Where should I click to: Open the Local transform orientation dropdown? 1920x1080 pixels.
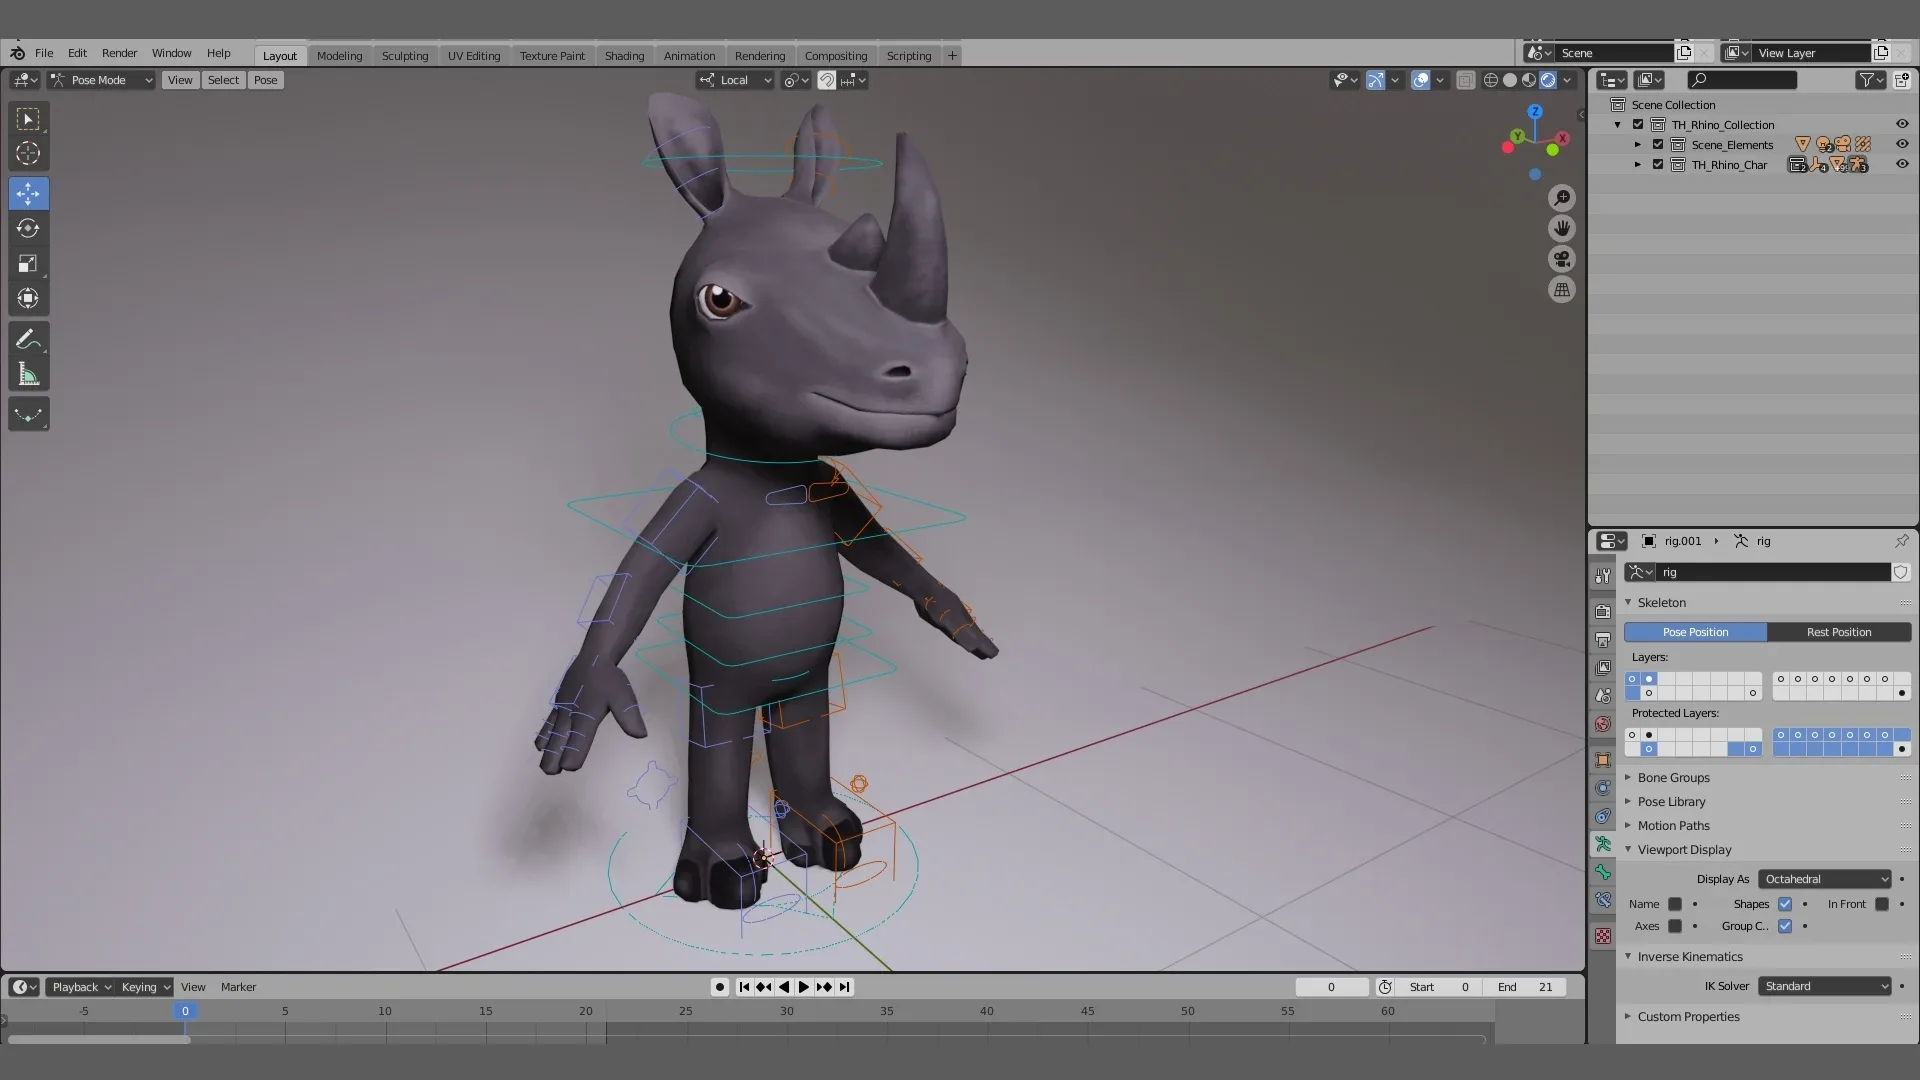[x=736, y=80]
